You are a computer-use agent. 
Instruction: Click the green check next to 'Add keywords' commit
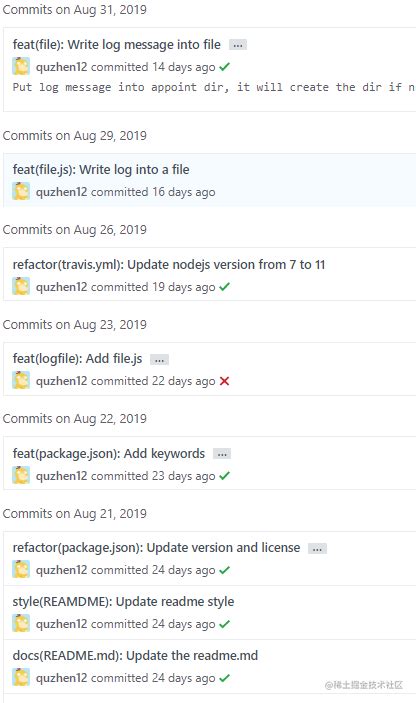coord(225,476)
